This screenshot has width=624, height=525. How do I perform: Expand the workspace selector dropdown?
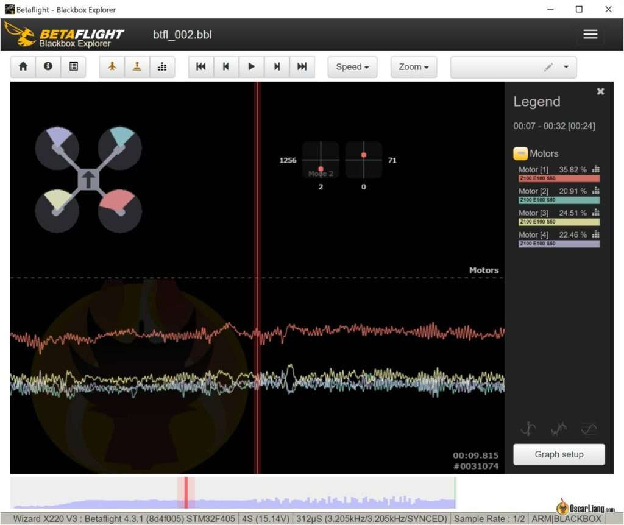[568, 67]
